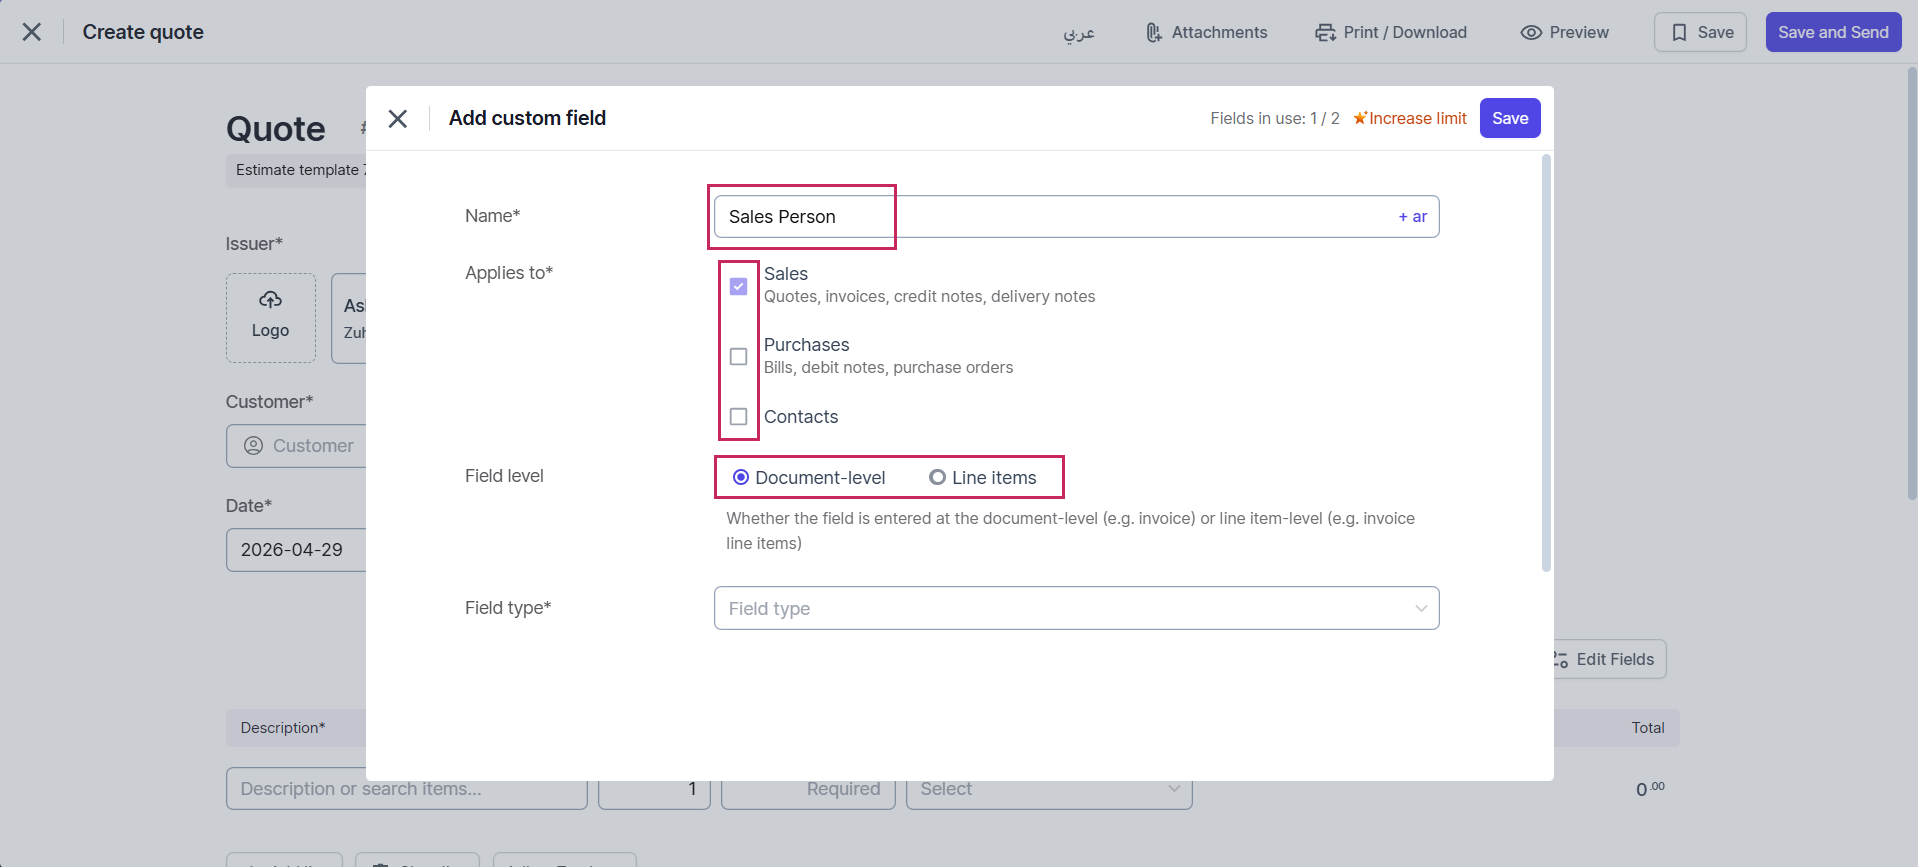Click Save in the custom field dialog
Screen dimensions: 1918x867
(1509, 119)
